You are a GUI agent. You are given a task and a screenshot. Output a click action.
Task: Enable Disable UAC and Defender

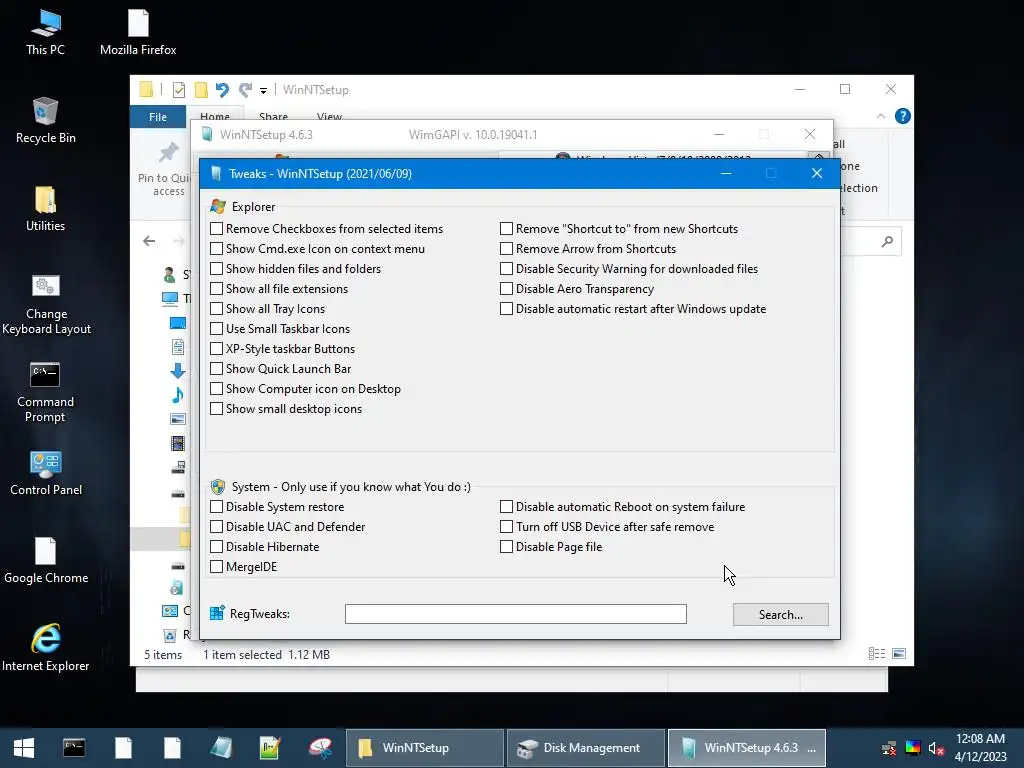(216, 527)
